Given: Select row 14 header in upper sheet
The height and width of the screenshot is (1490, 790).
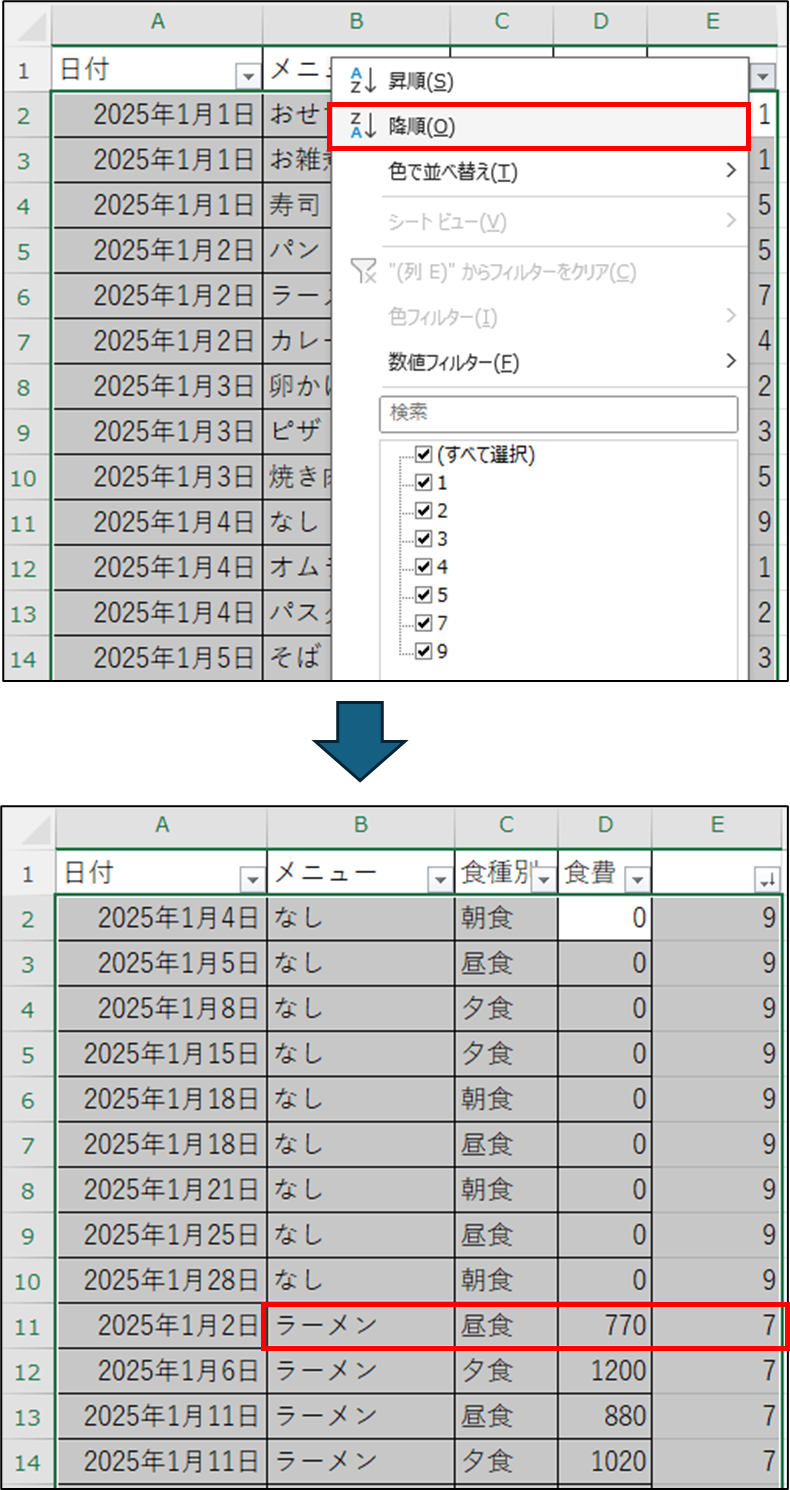Looking at the screenshot, I should [26, 659].
